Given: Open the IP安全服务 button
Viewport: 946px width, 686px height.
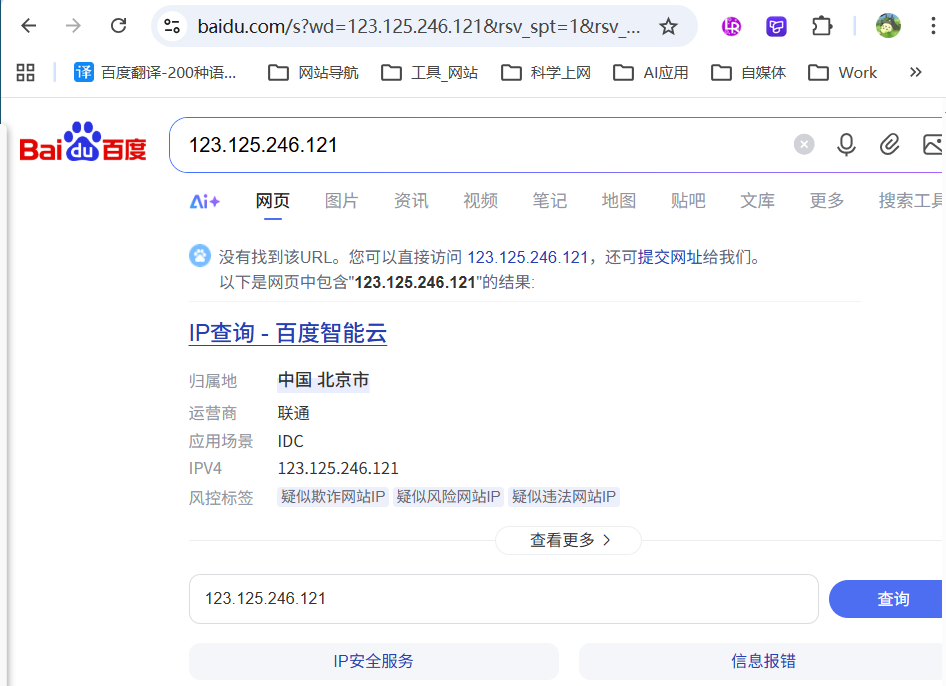Looking at the screenshot, I should click(373, 661).
